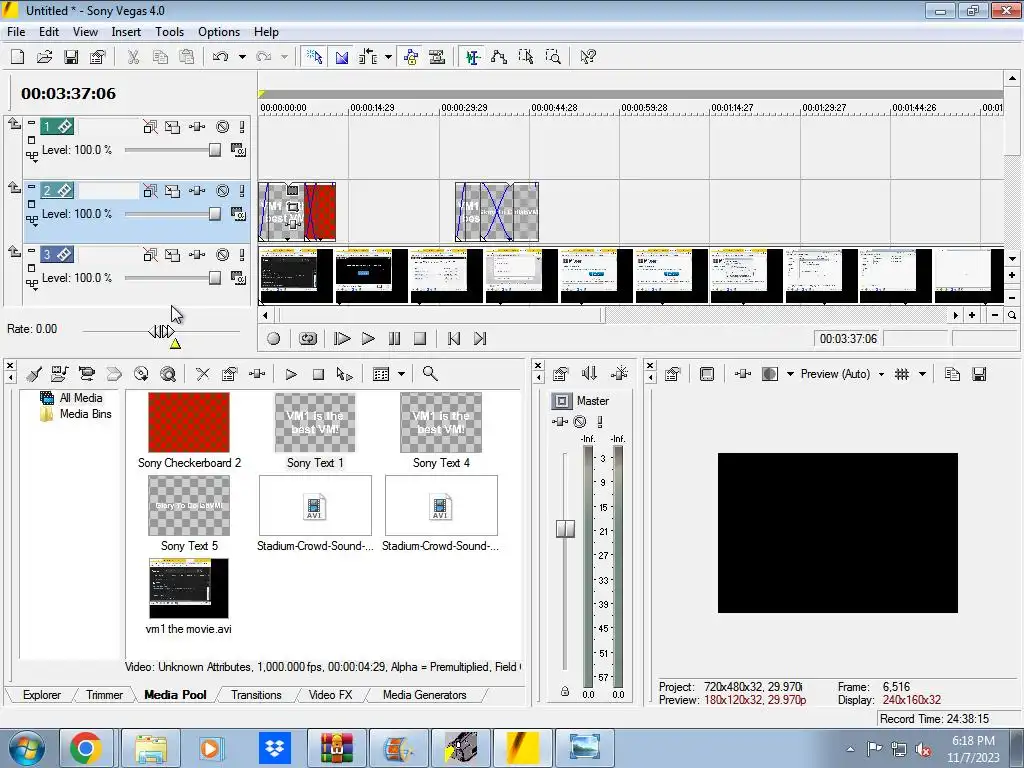Start preview in the Media Pool toolbar
Viewport: 1024px width, 768px height.
(x=291, y=374)
